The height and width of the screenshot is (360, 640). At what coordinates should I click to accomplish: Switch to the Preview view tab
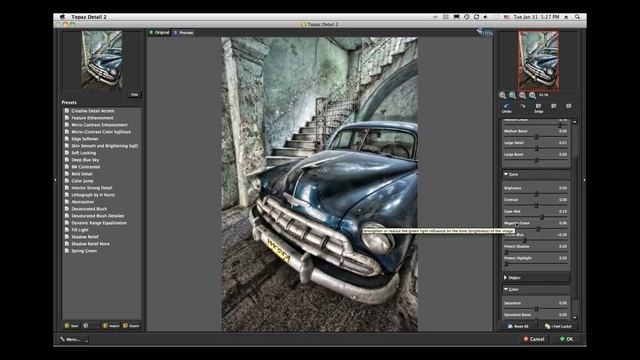tap(184, 33)
